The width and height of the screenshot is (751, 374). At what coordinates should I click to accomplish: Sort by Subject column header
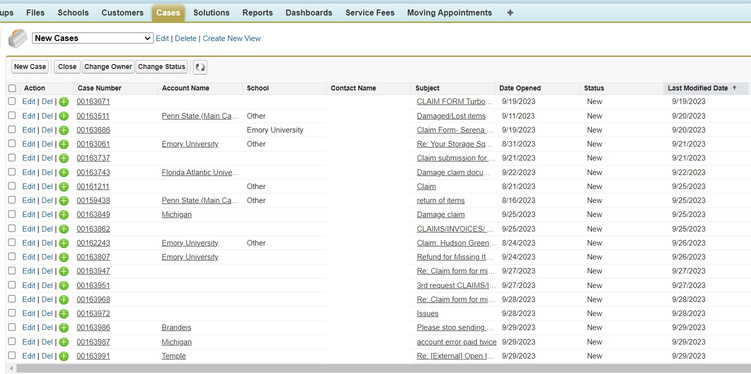pyautogui.click(x=427, y=88)
